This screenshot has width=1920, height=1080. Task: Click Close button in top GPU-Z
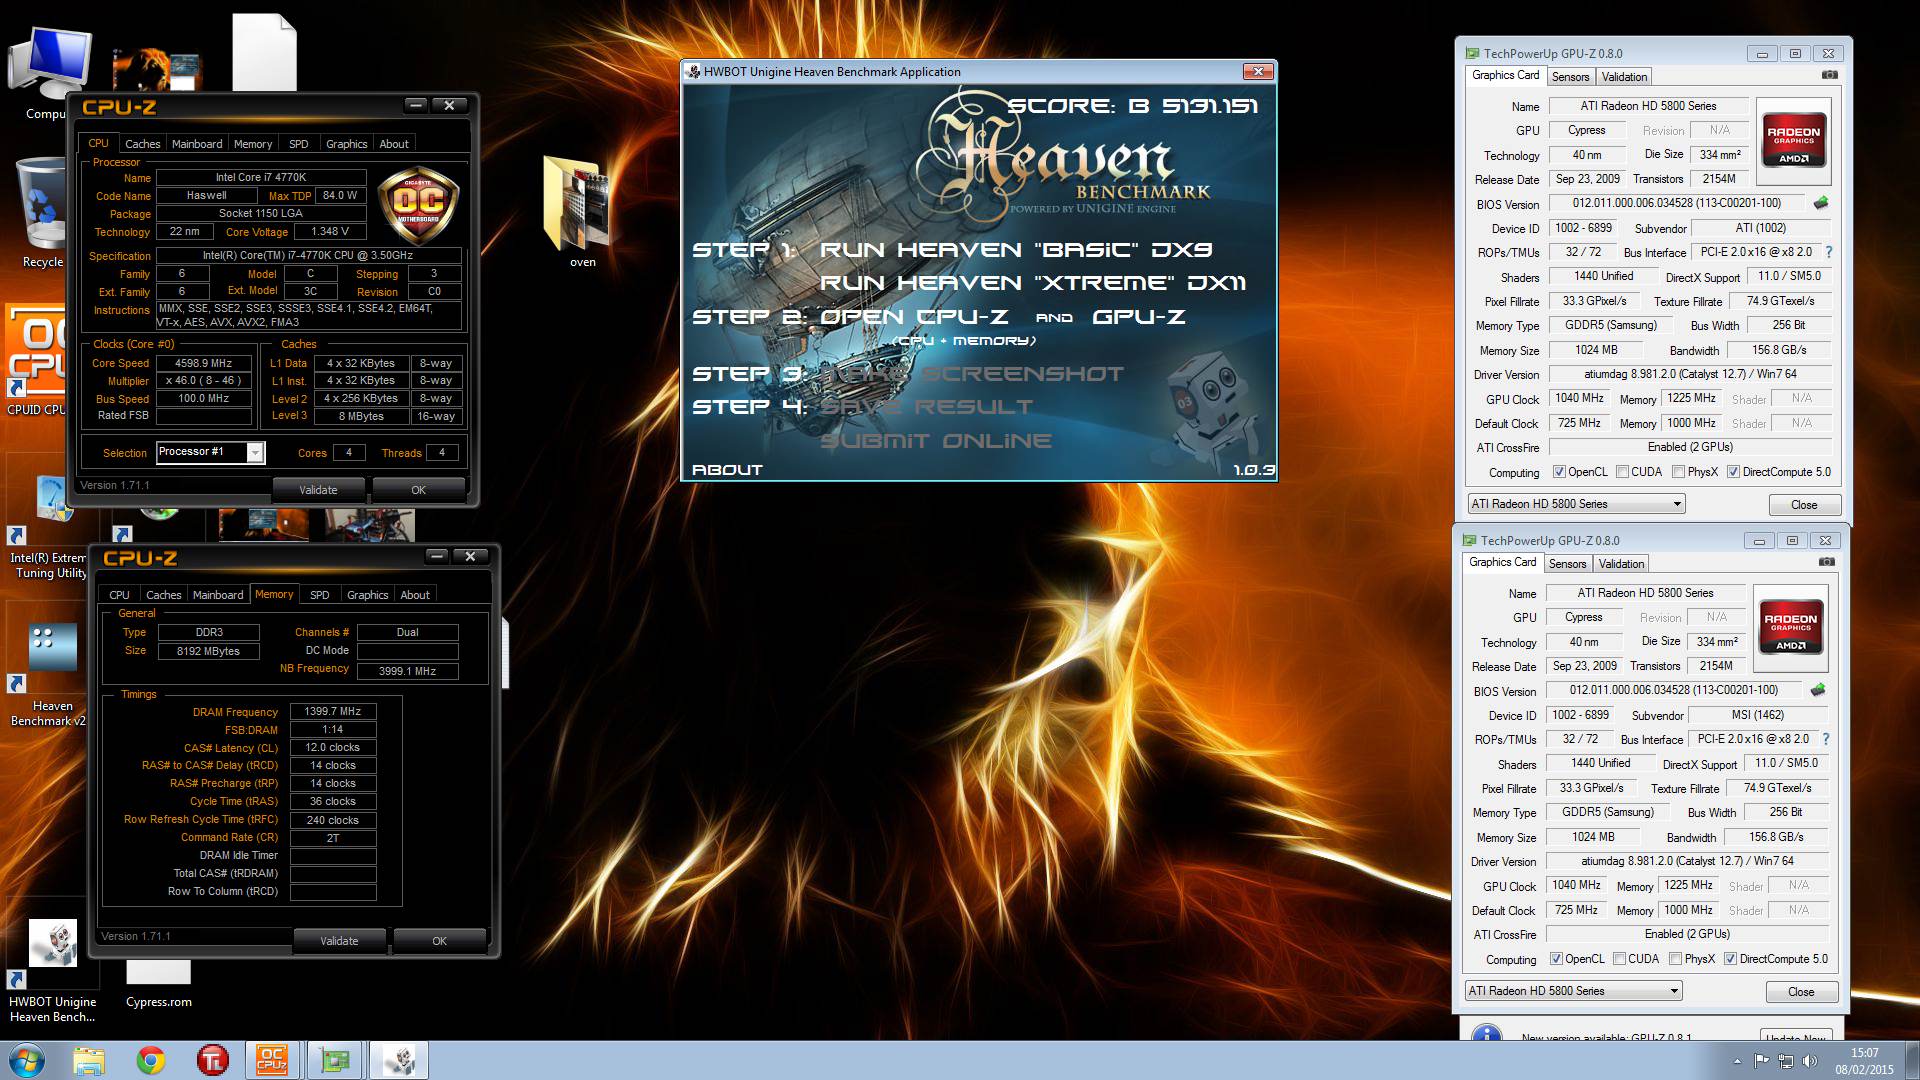(x=1804, y=505)
